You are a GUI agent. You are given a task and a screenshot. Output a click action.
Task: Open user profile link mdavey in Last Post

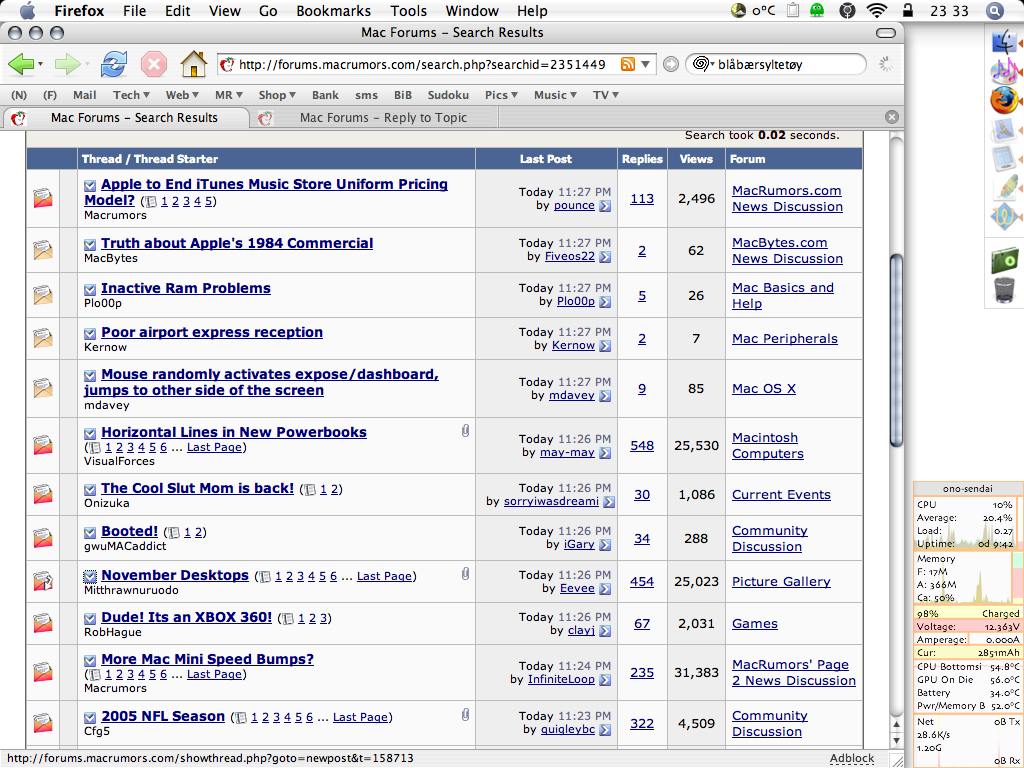(571, 395)
